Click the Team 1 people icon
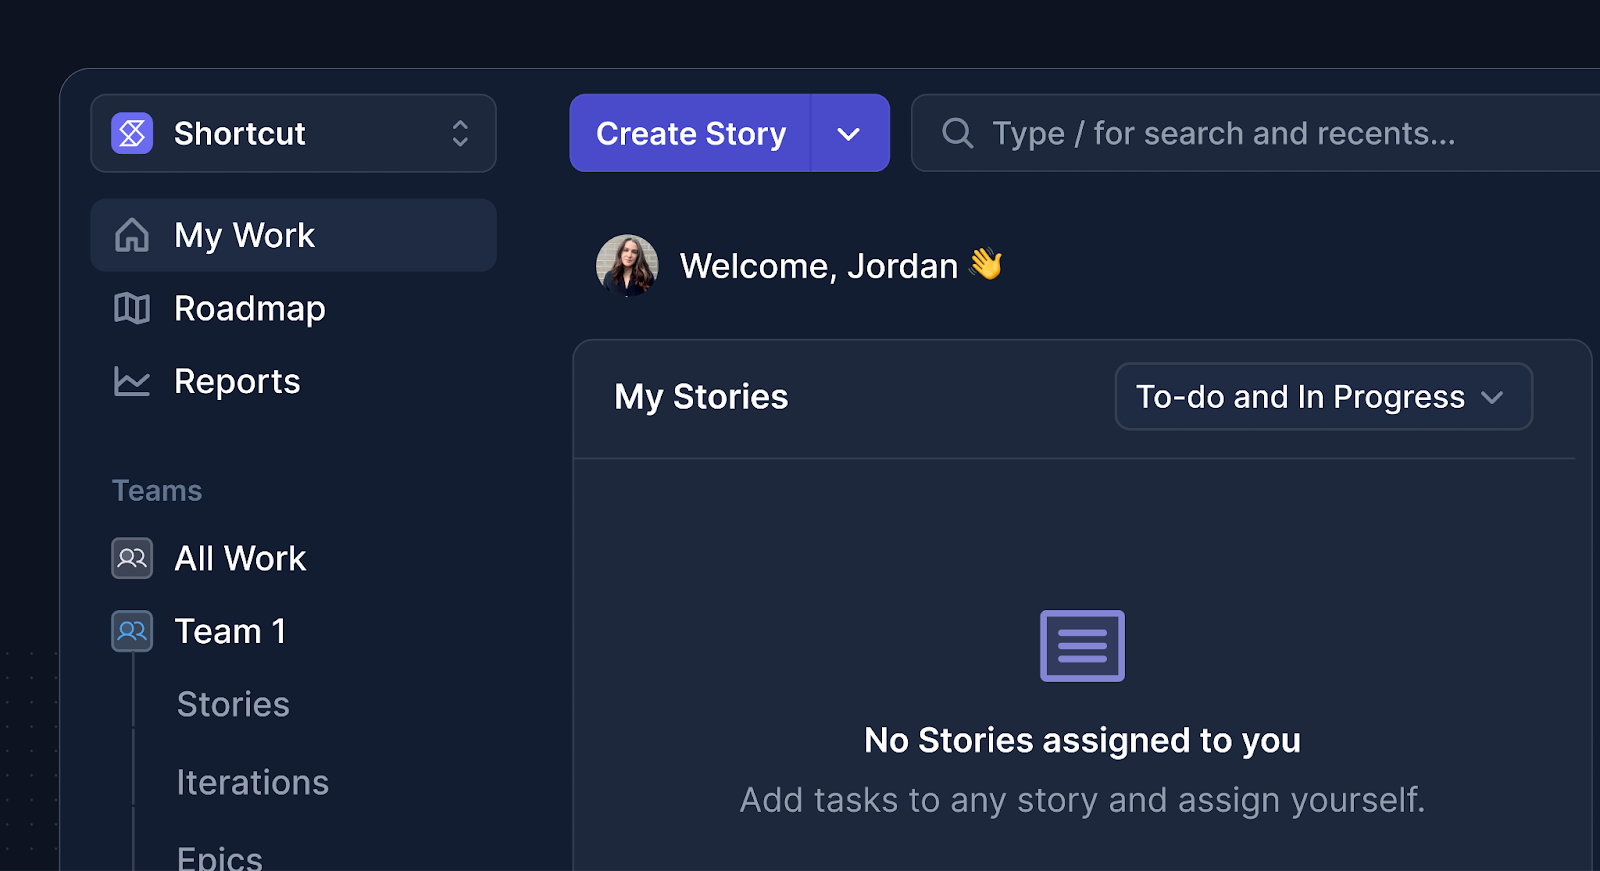1600x871 pixels. (132, 631)
